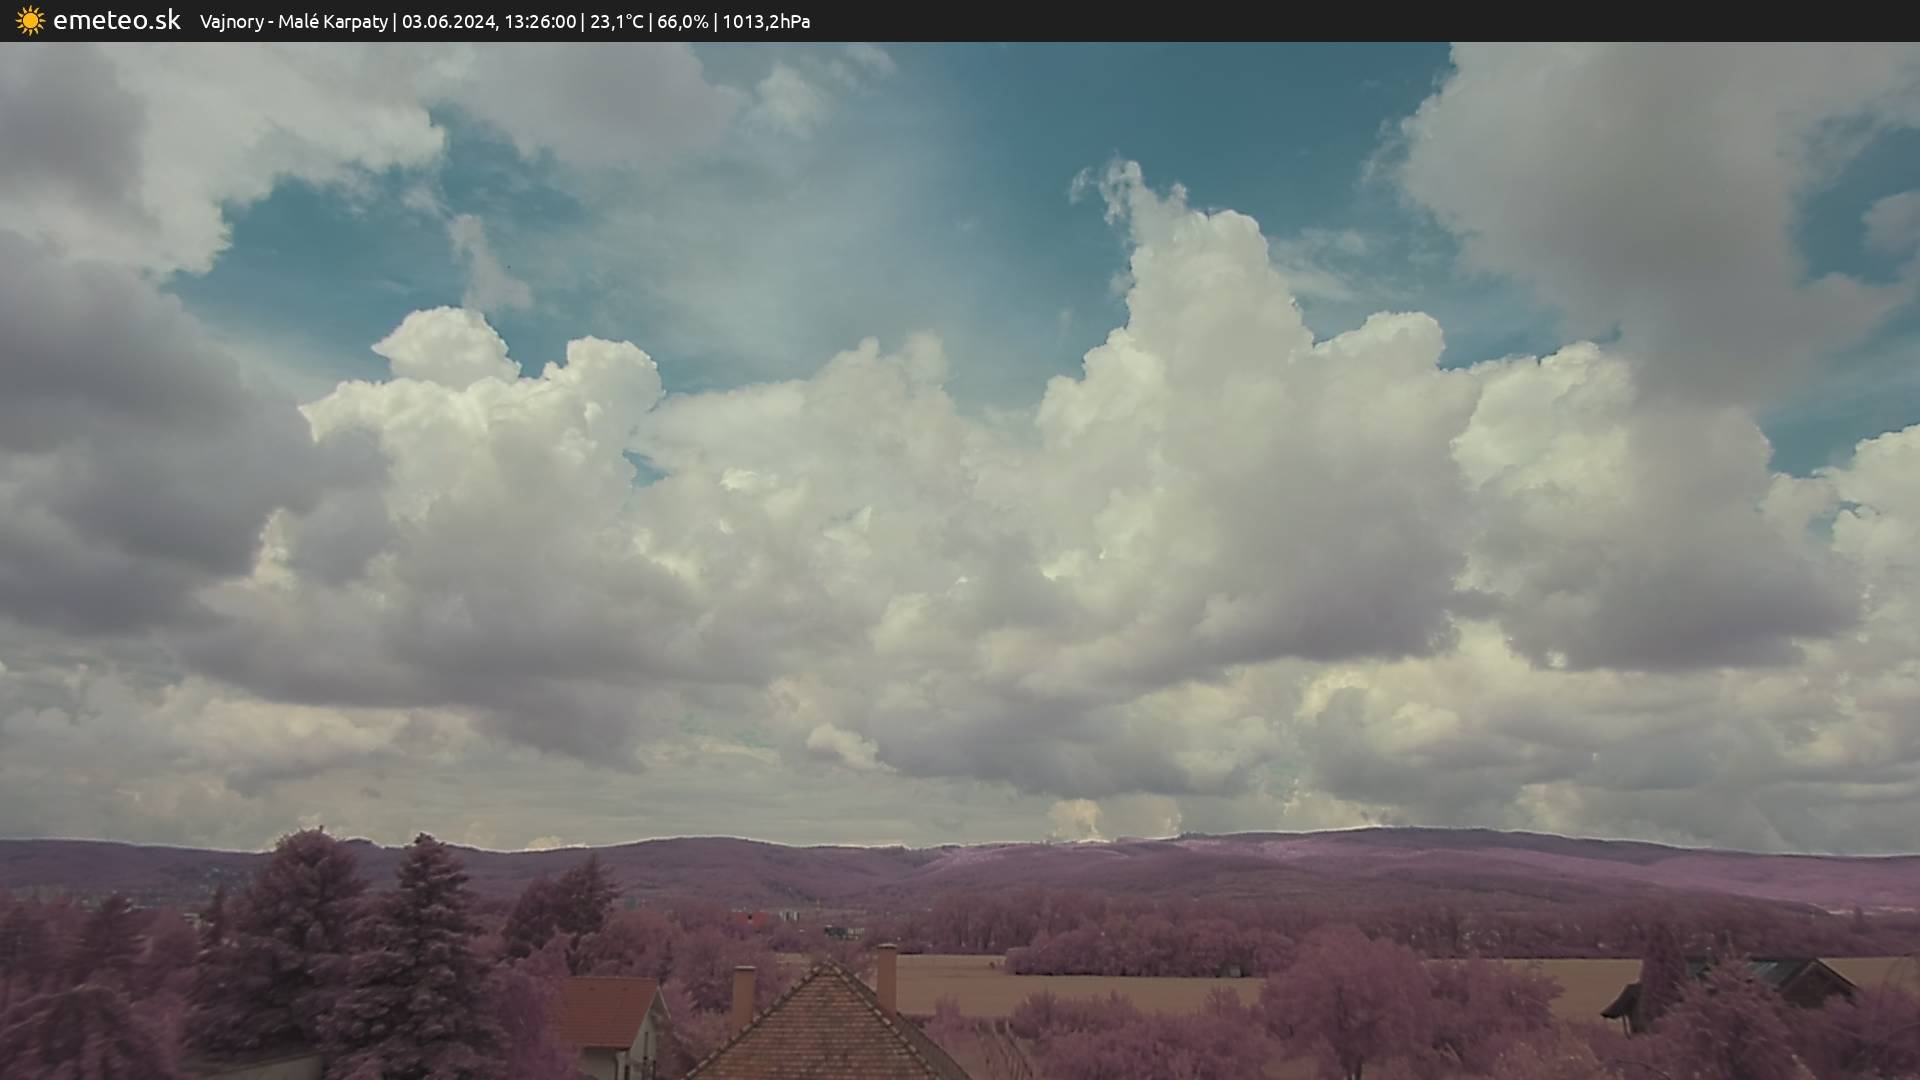Screen dimensions: 1920x1080
Task: Click the 1013,2hPa pressure reading
Action: [x=766, y=22]
